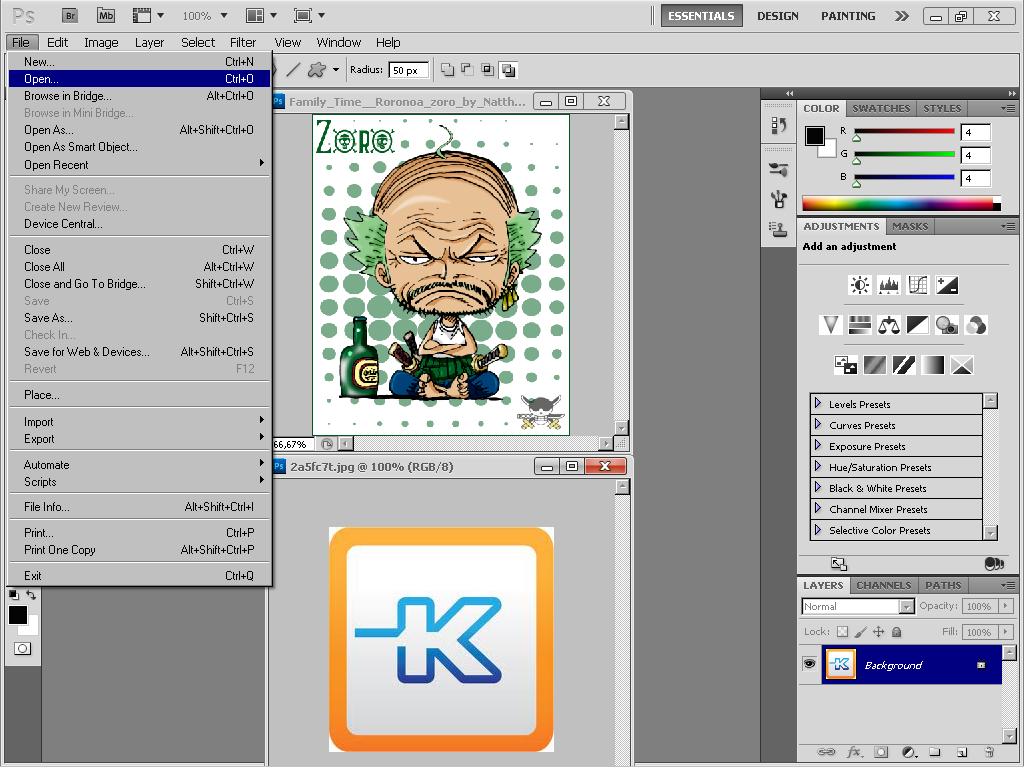Switch to the Design workspace

(x=777, y=16)
